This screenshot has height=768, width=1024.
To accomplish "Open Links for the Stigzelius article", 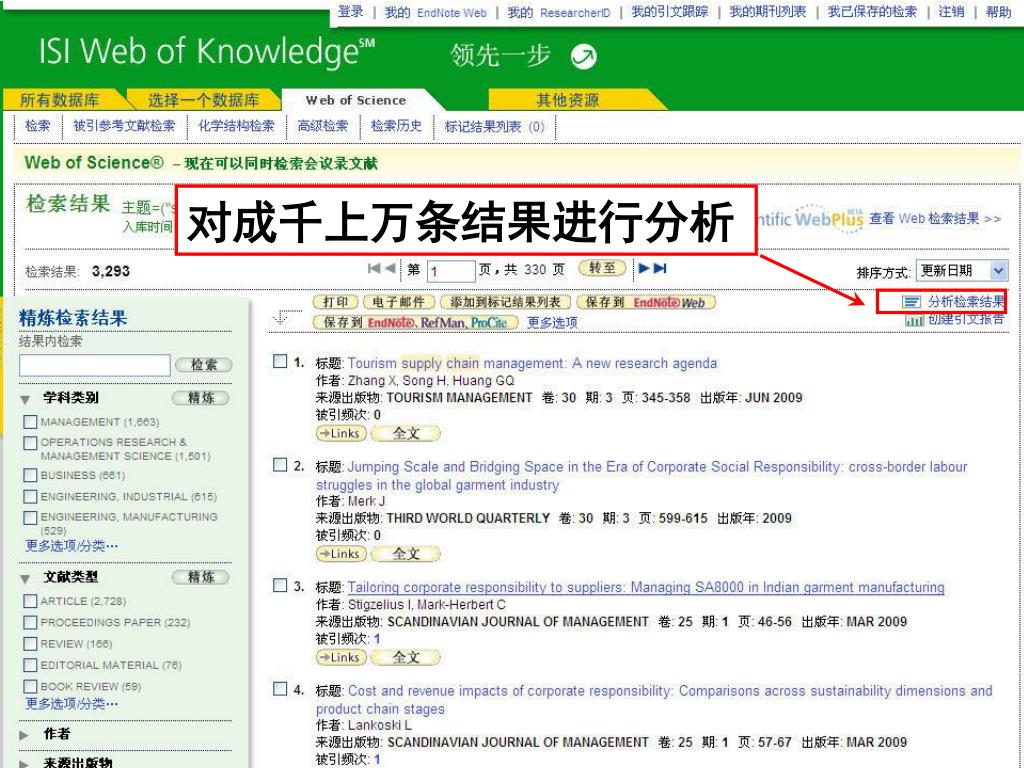I will [341, 658].
